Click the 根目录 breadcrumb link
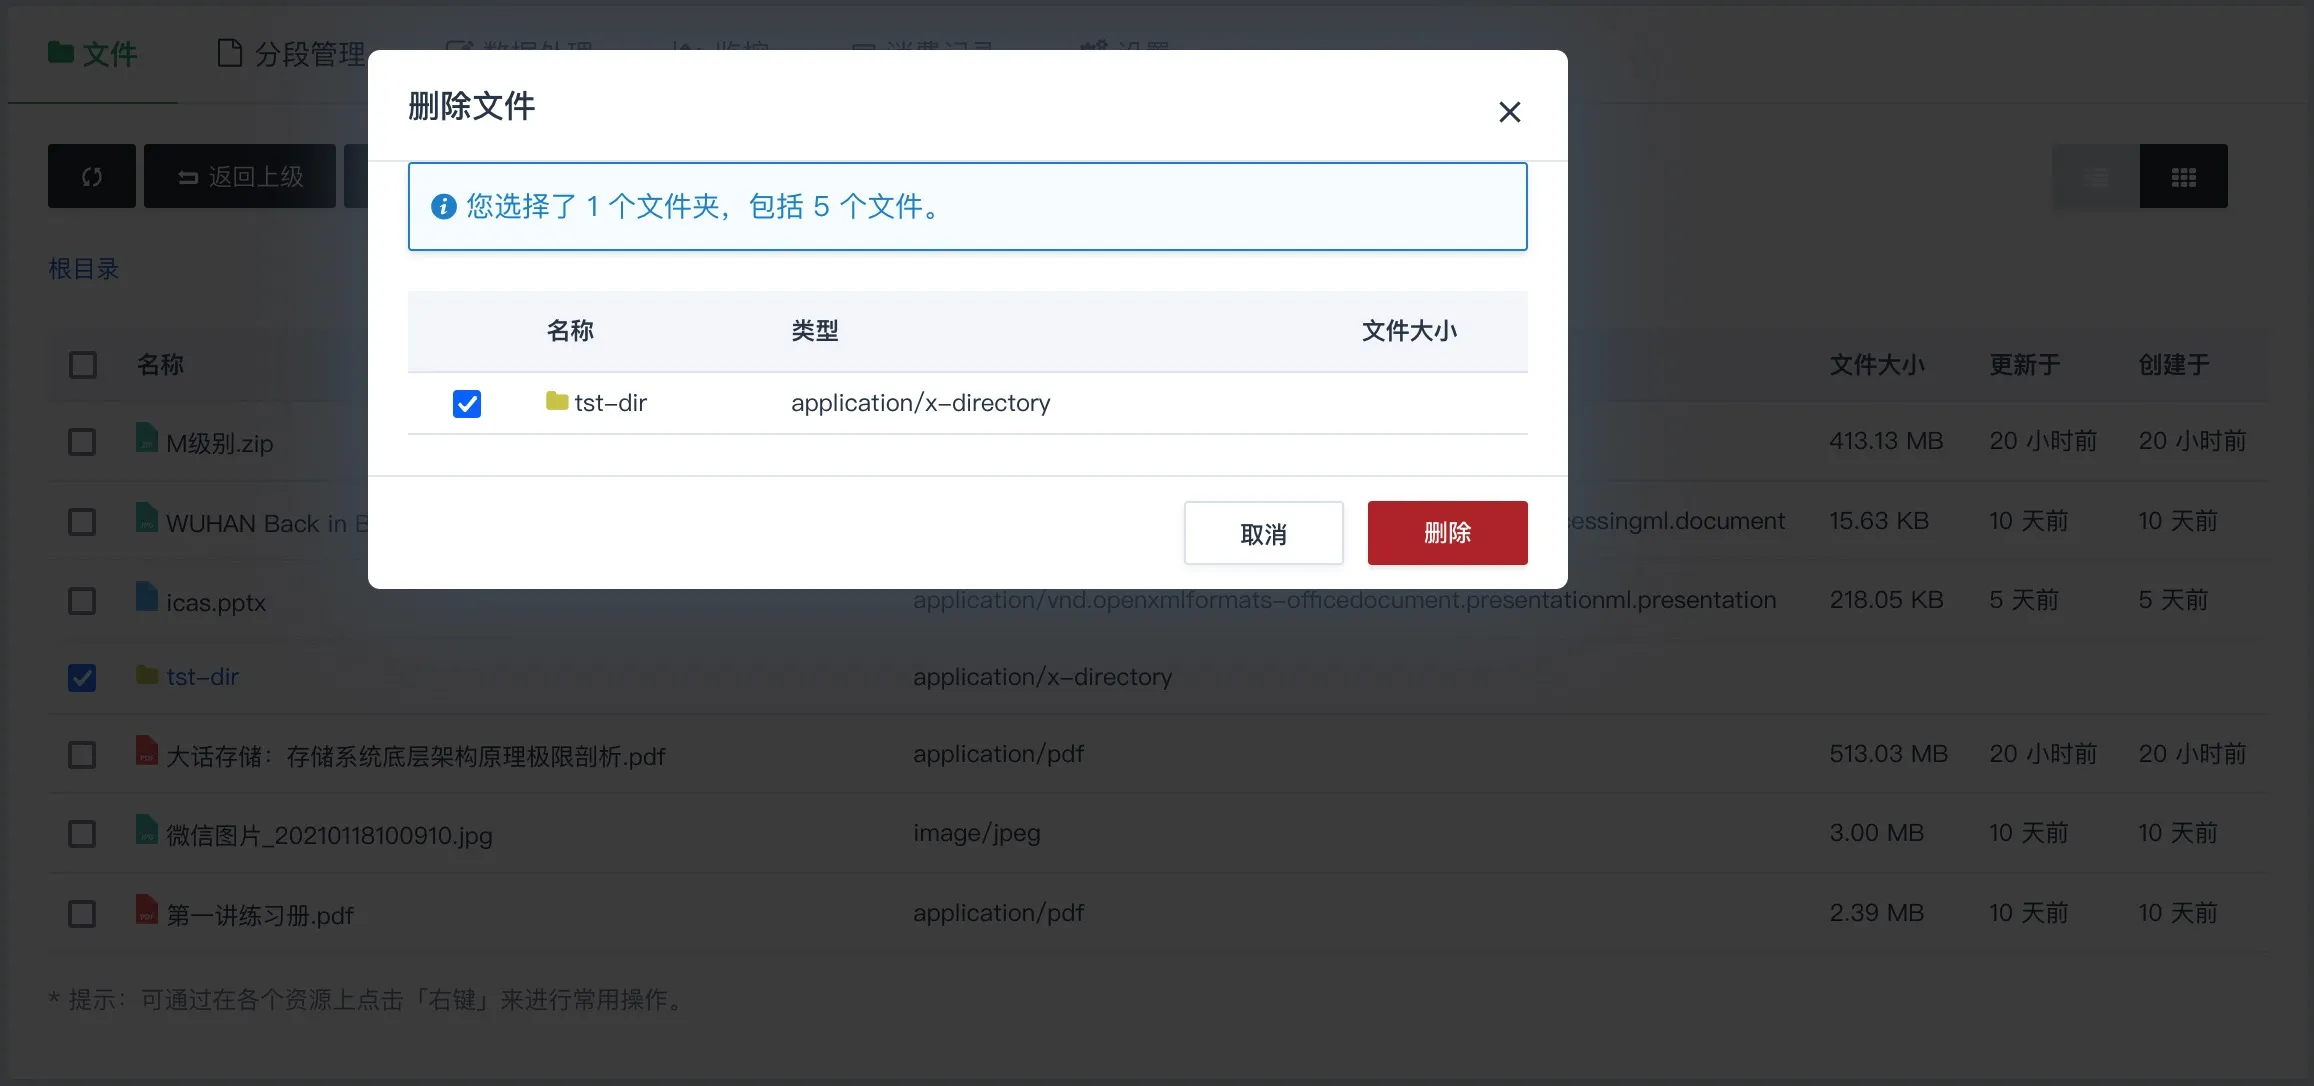This screenshot has width=2314, height=1086. [x=84, y=269]
